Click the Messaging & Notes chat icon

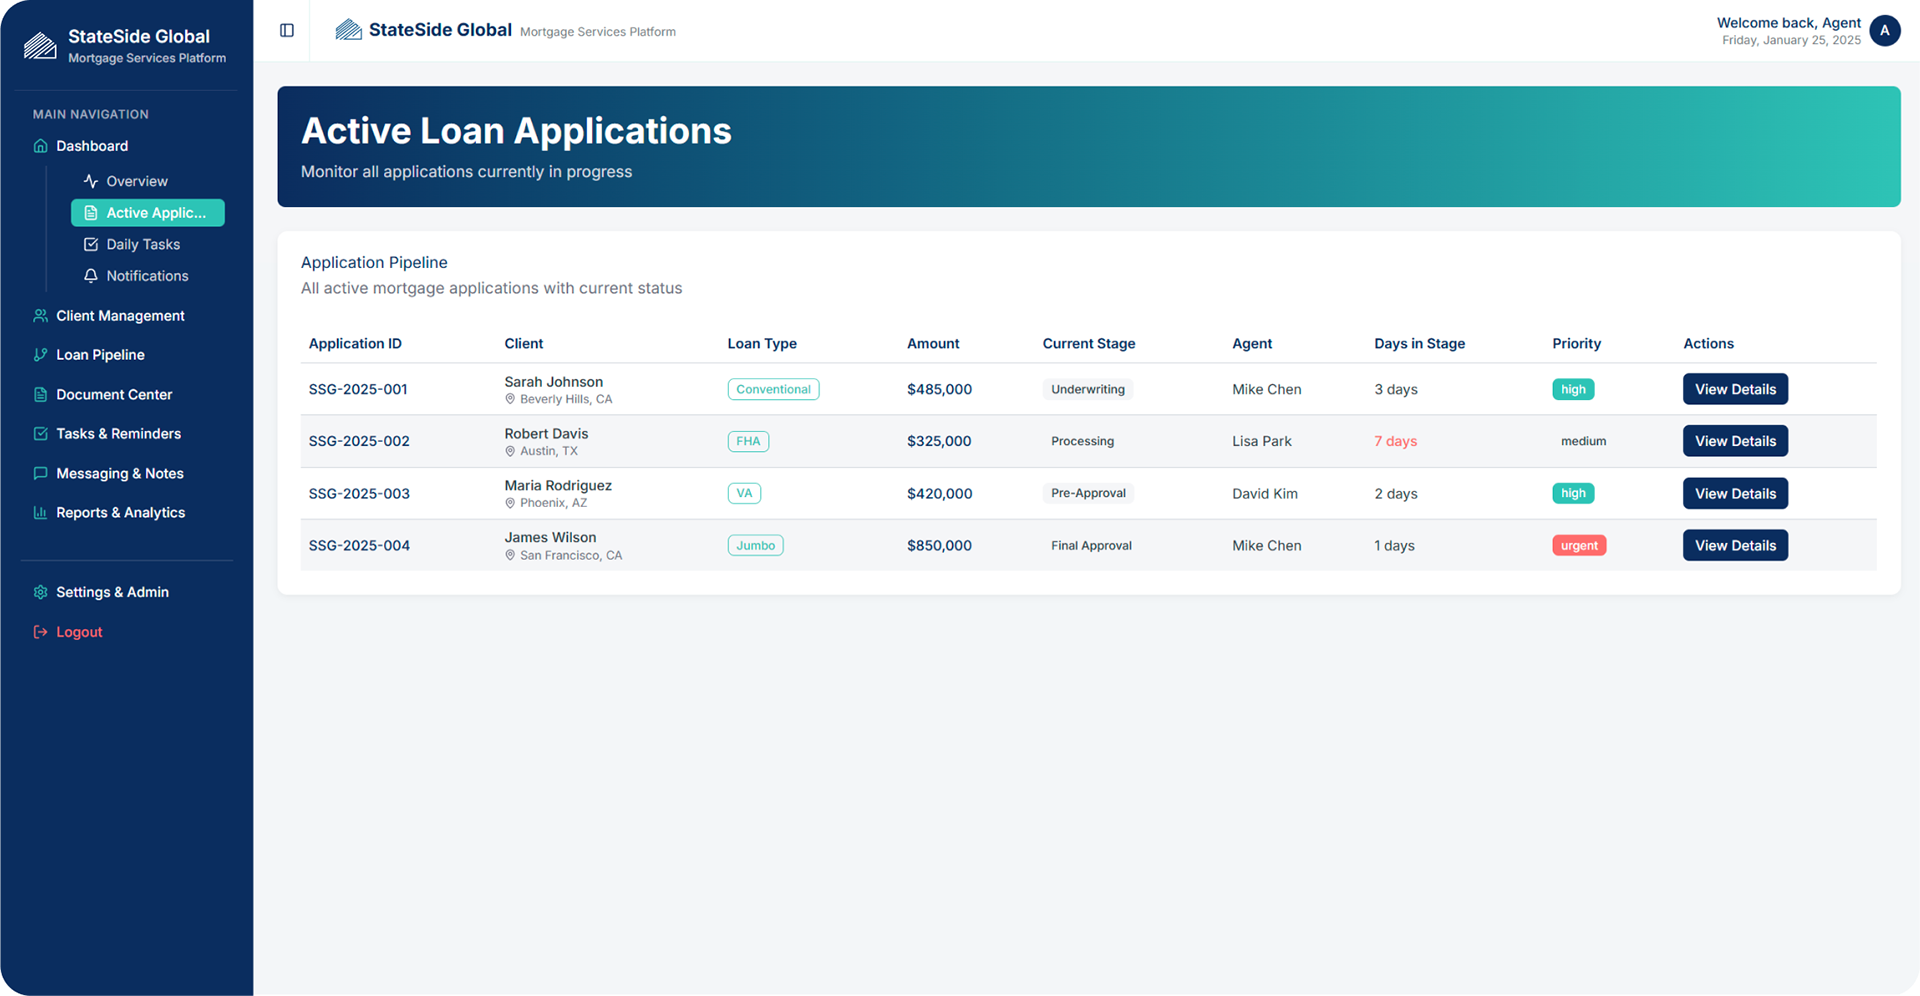click(40, 474)
